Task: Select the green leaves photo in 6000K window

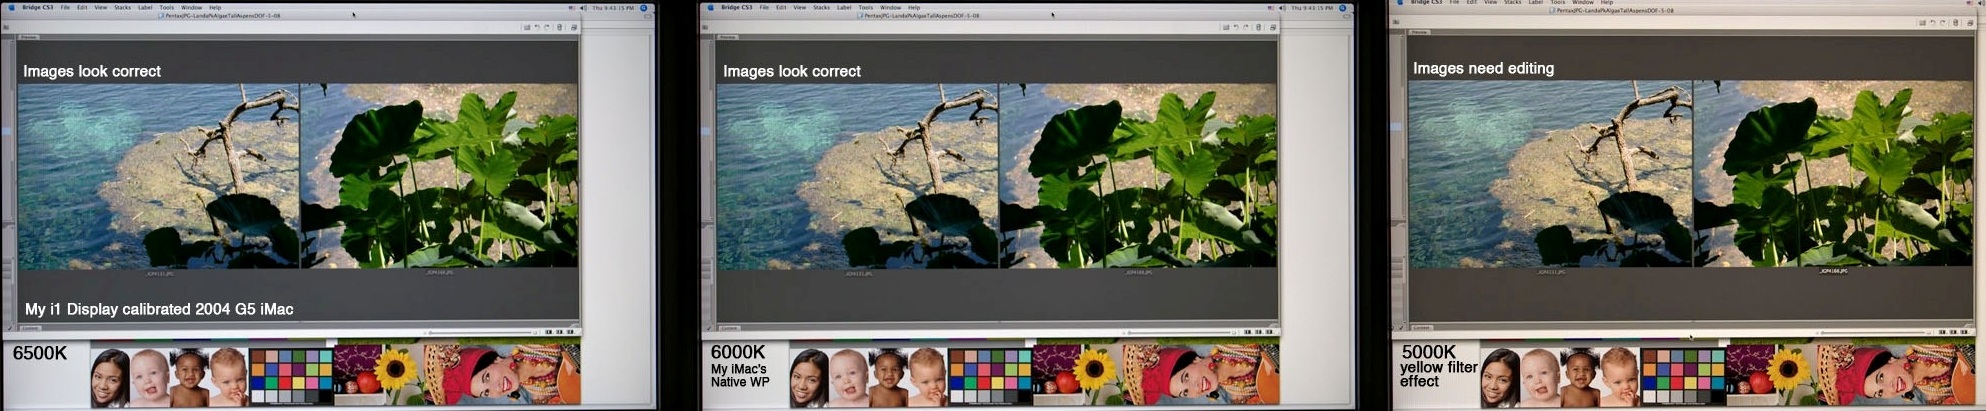Action: 1138,176
